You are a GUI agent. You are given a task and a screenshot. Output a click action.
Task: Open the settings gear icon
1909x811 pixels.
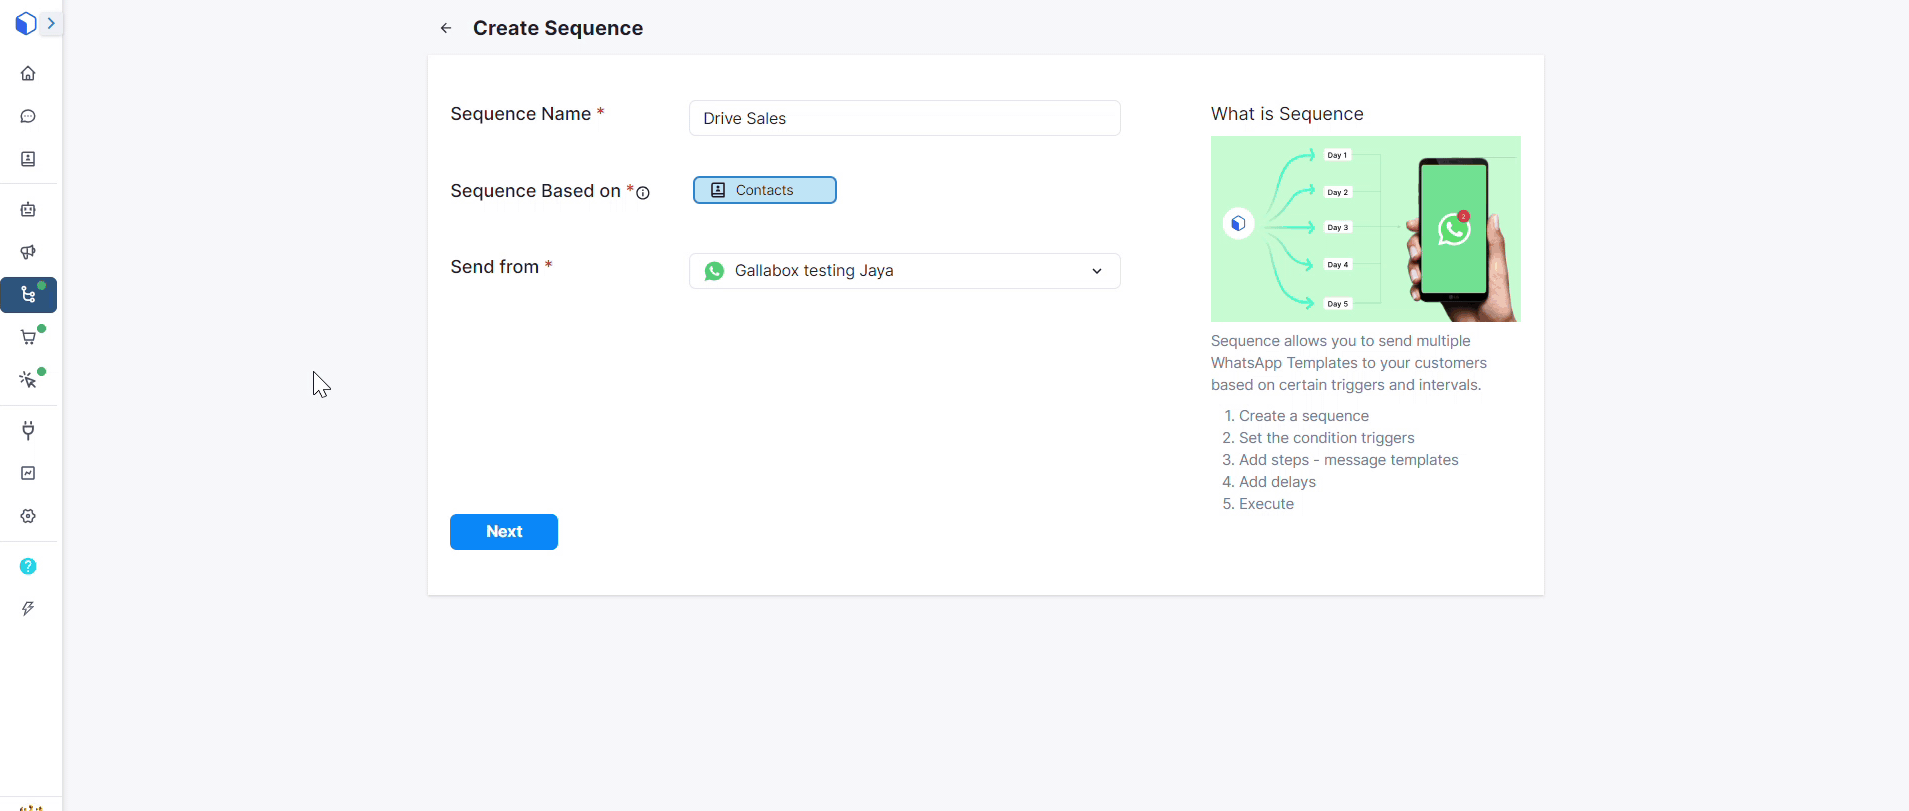28,516
